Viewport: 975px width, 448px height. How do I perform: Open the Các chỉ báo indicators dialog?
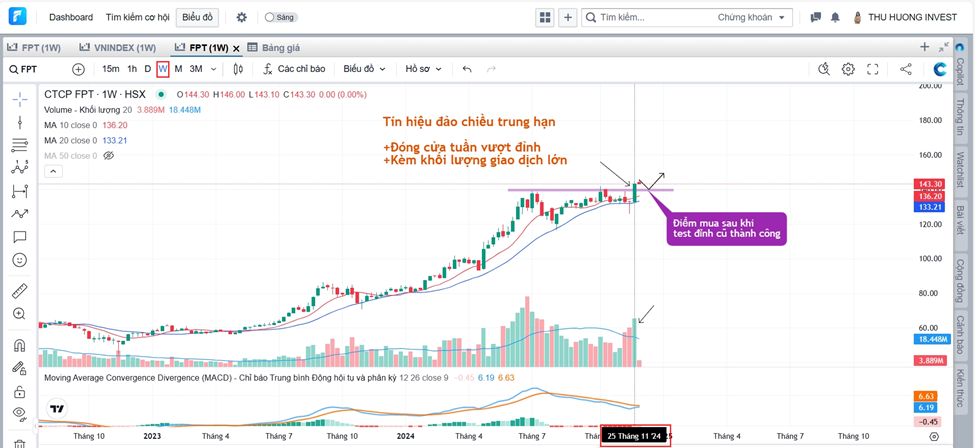click(x=293, y=69)
